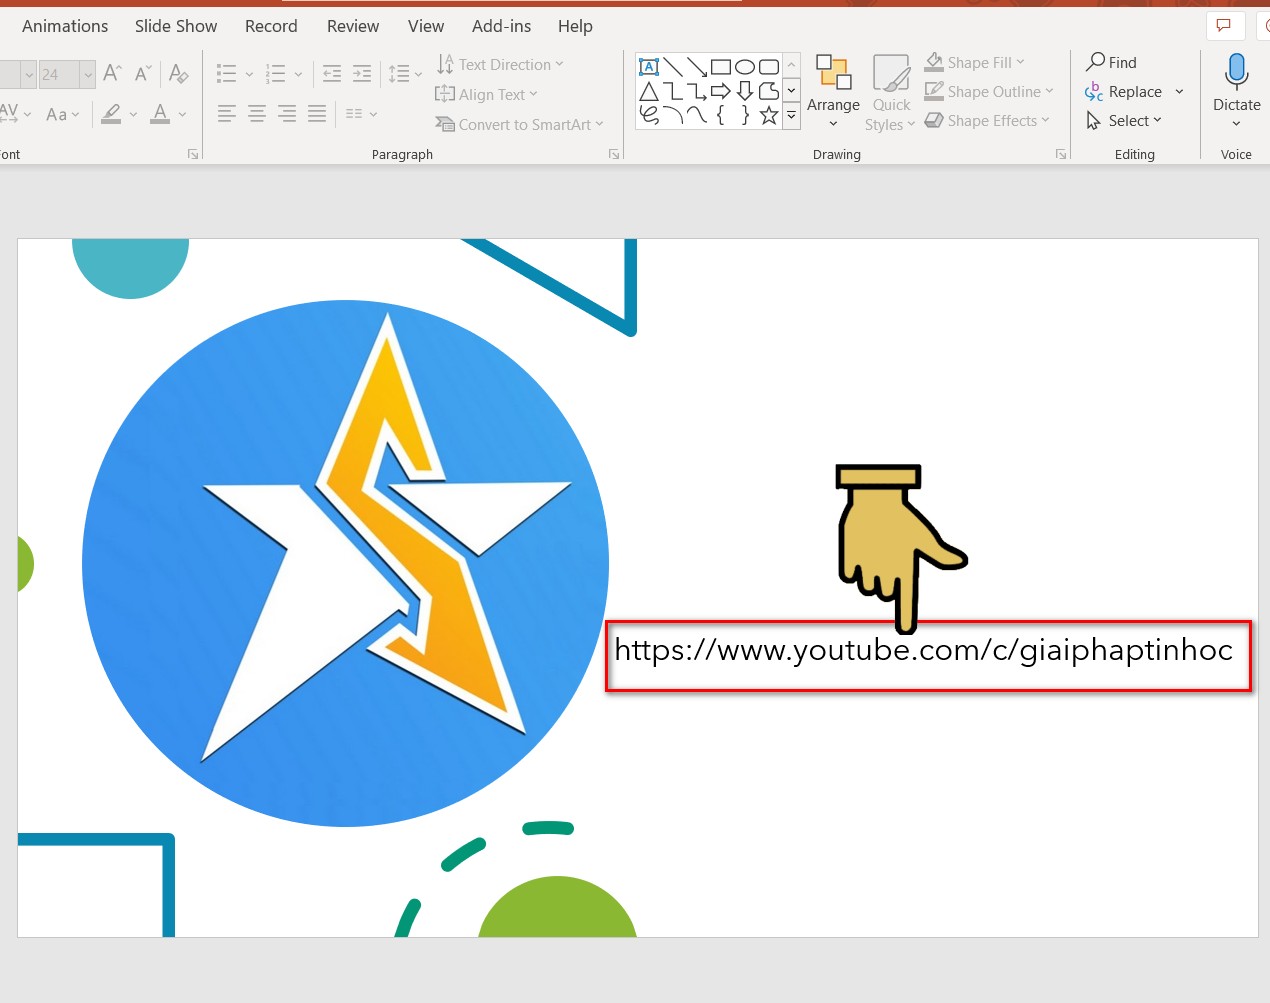Clear all formatting with the eraser icon
Screen dimensions: 1270x1003
[x=179, y=73]
